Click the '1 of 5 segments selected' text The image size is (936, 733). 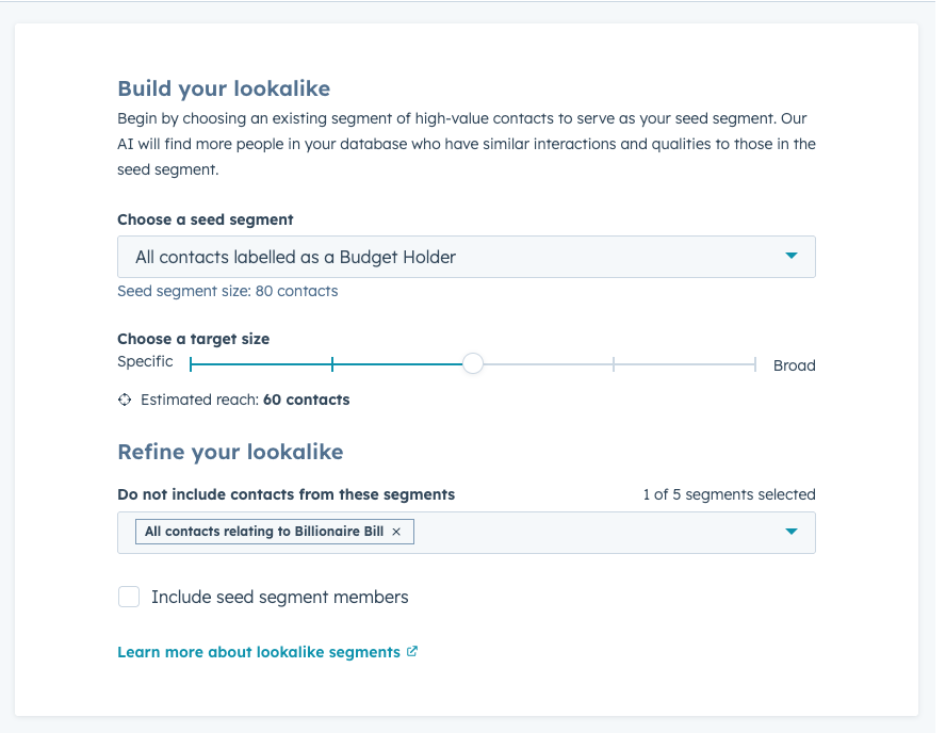[729, 494]
